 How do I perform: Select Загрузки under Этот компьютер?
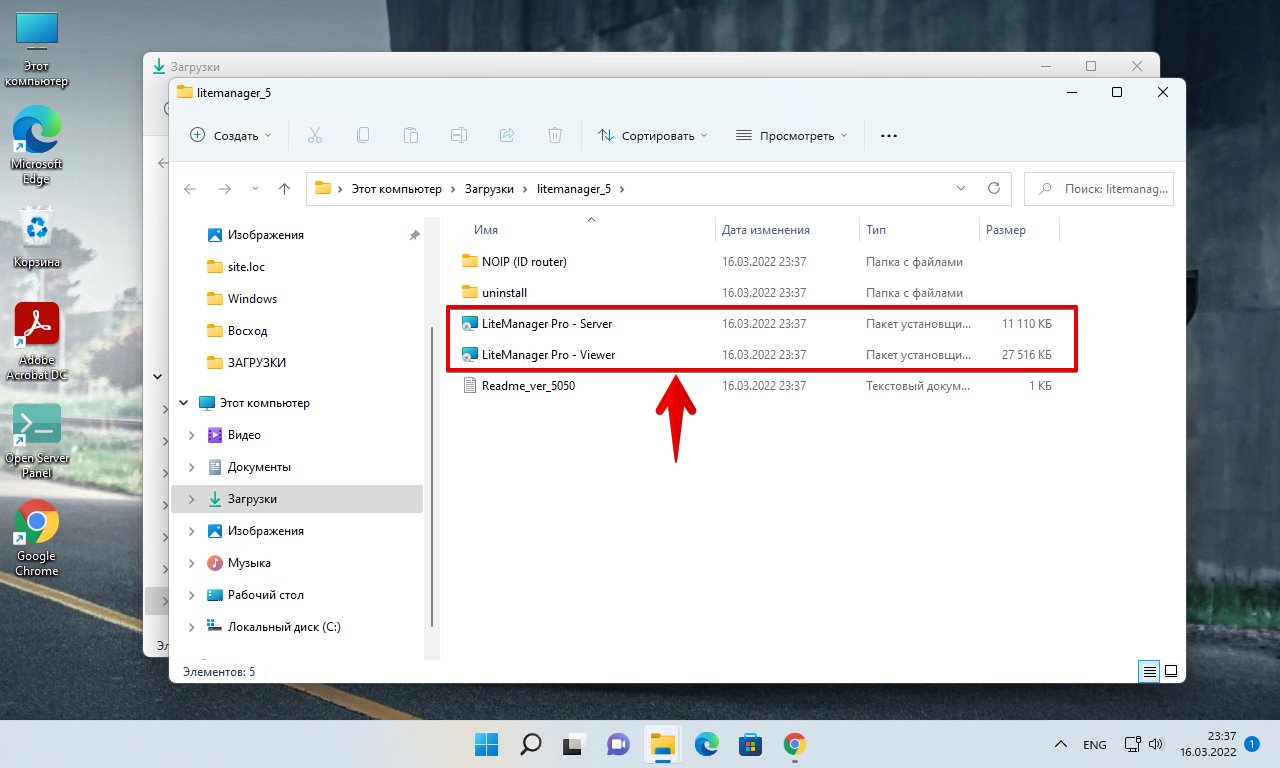tap(297, 499)
